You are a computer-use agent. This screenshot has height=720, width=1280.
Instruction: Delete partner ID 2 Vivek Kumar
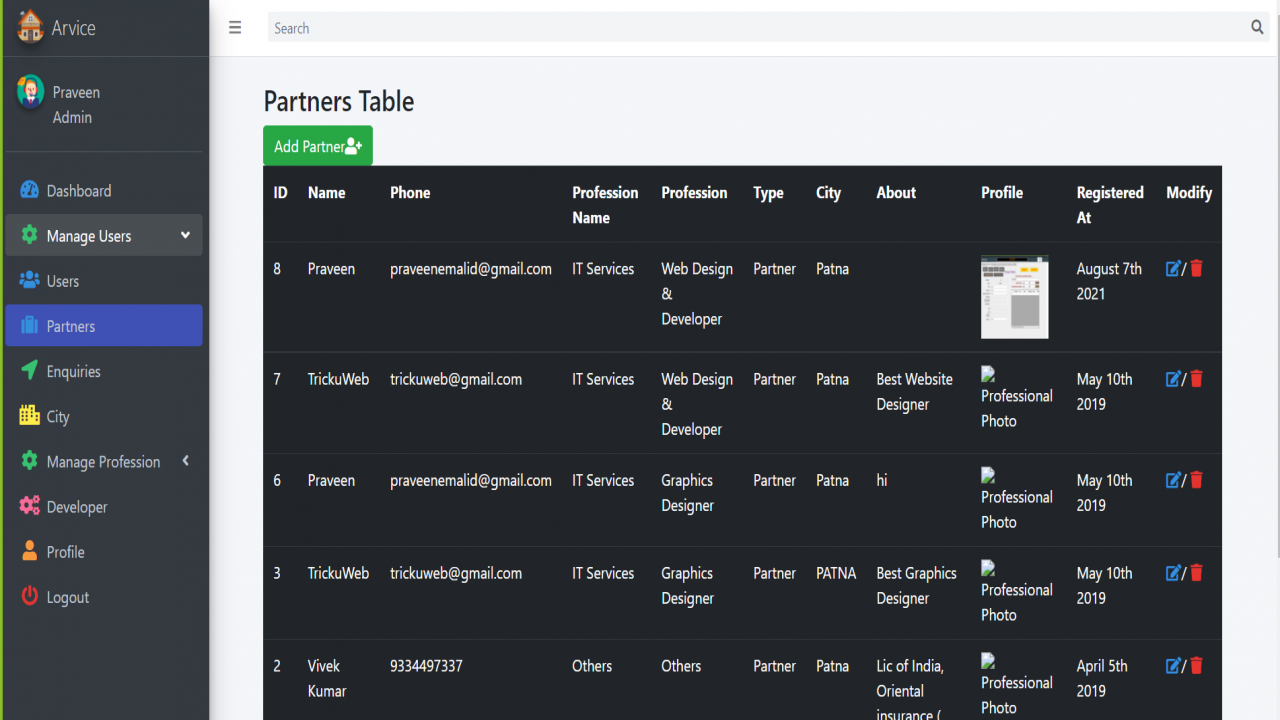[1196, 665]
